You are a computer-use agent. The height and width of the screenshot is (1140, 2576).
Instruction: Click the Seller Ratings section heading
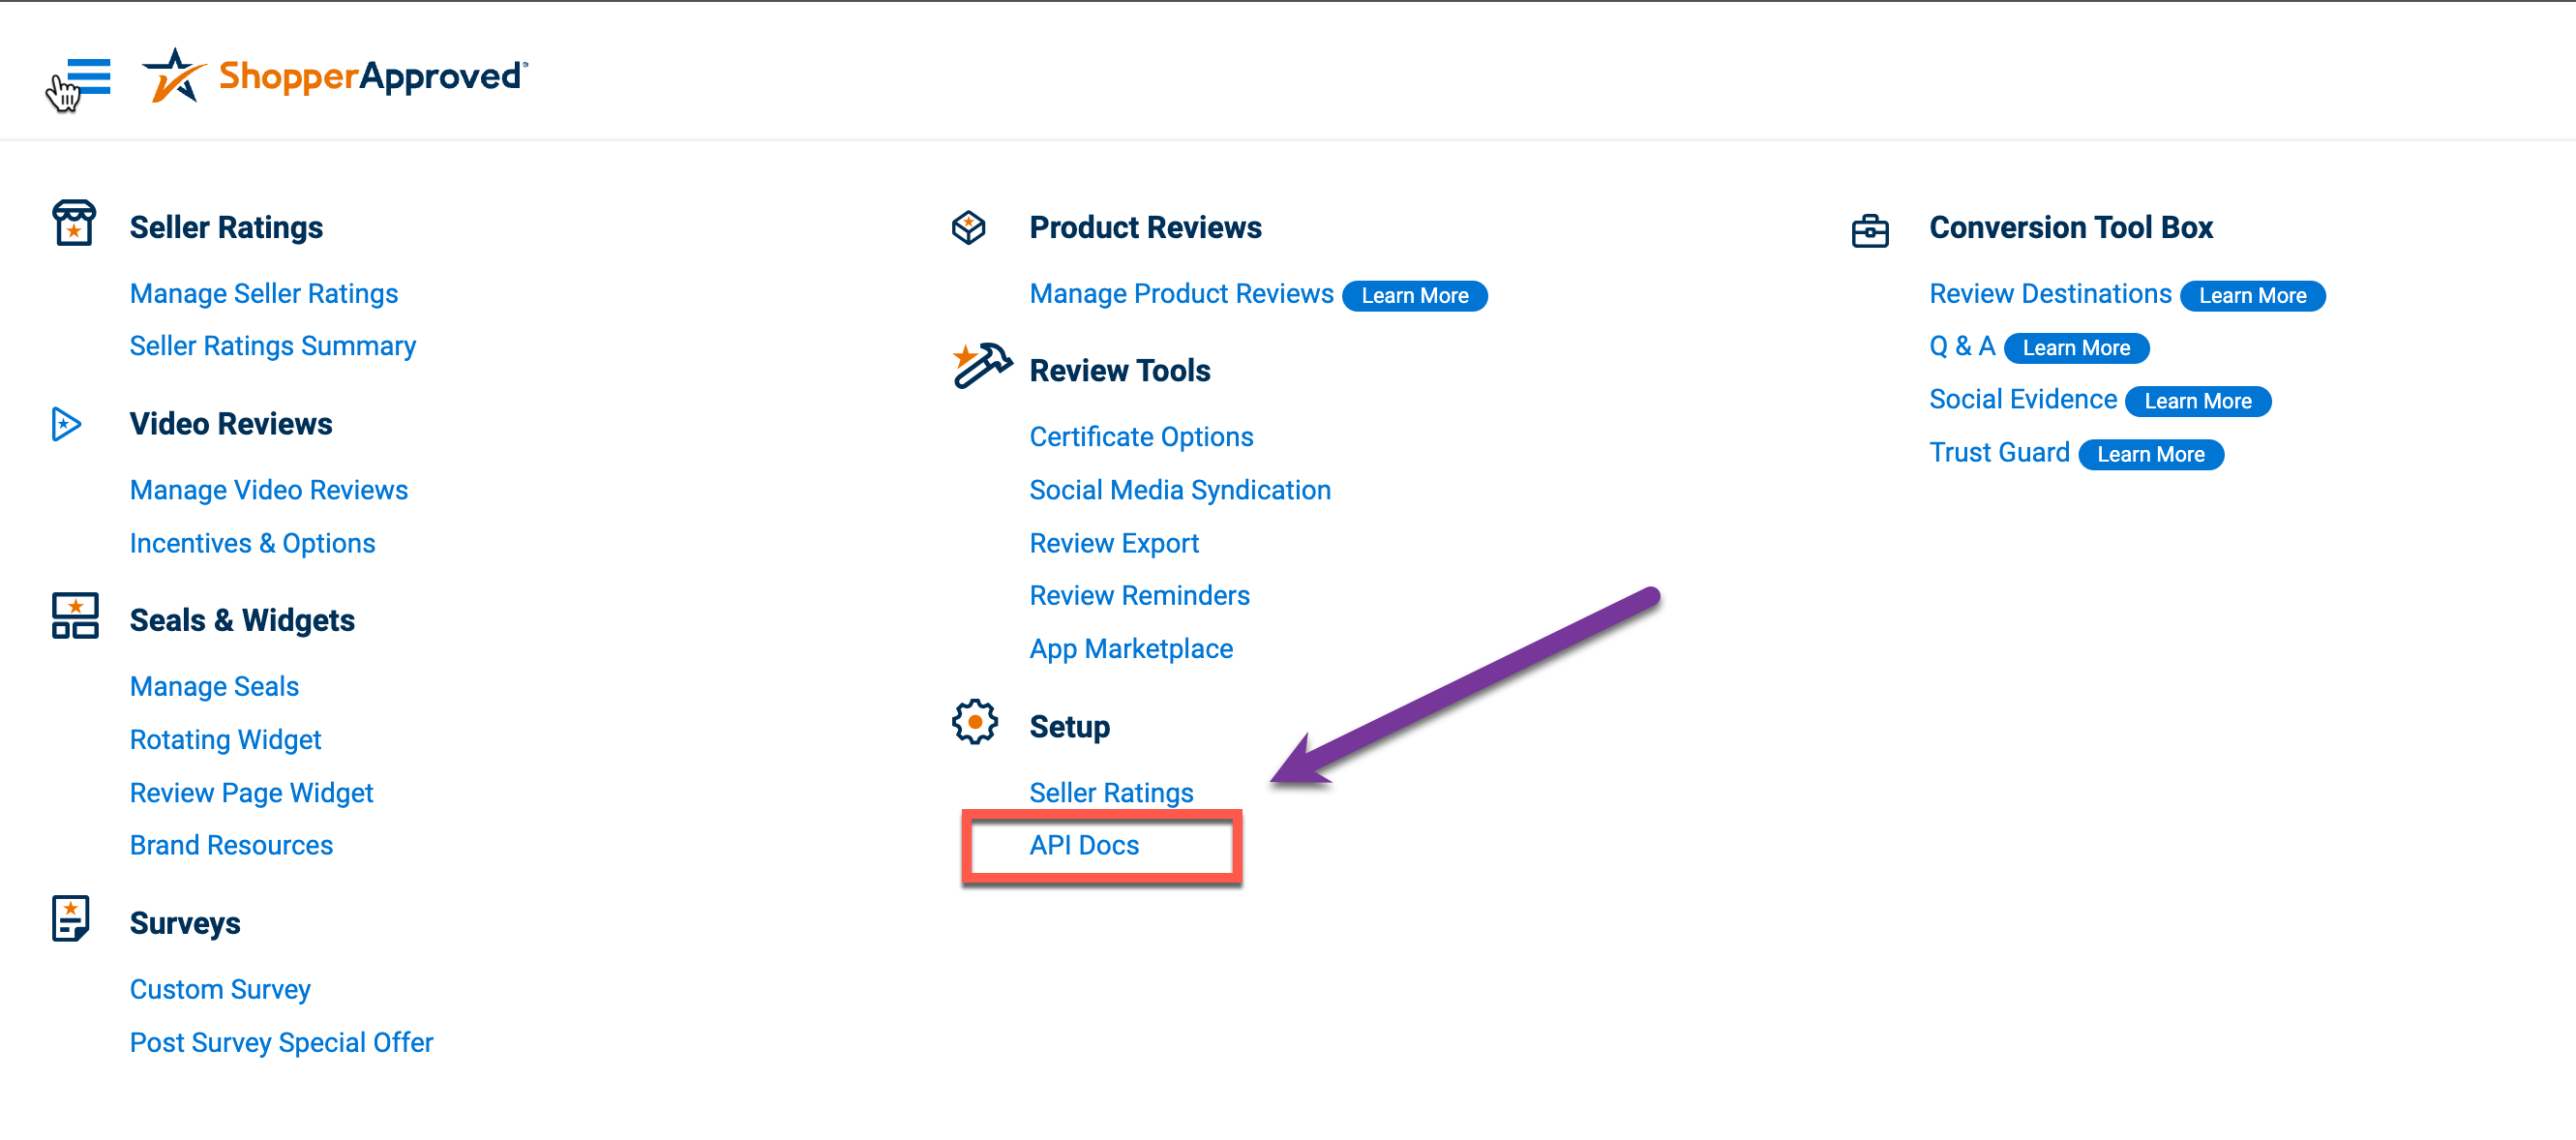[x=227, y=228]
